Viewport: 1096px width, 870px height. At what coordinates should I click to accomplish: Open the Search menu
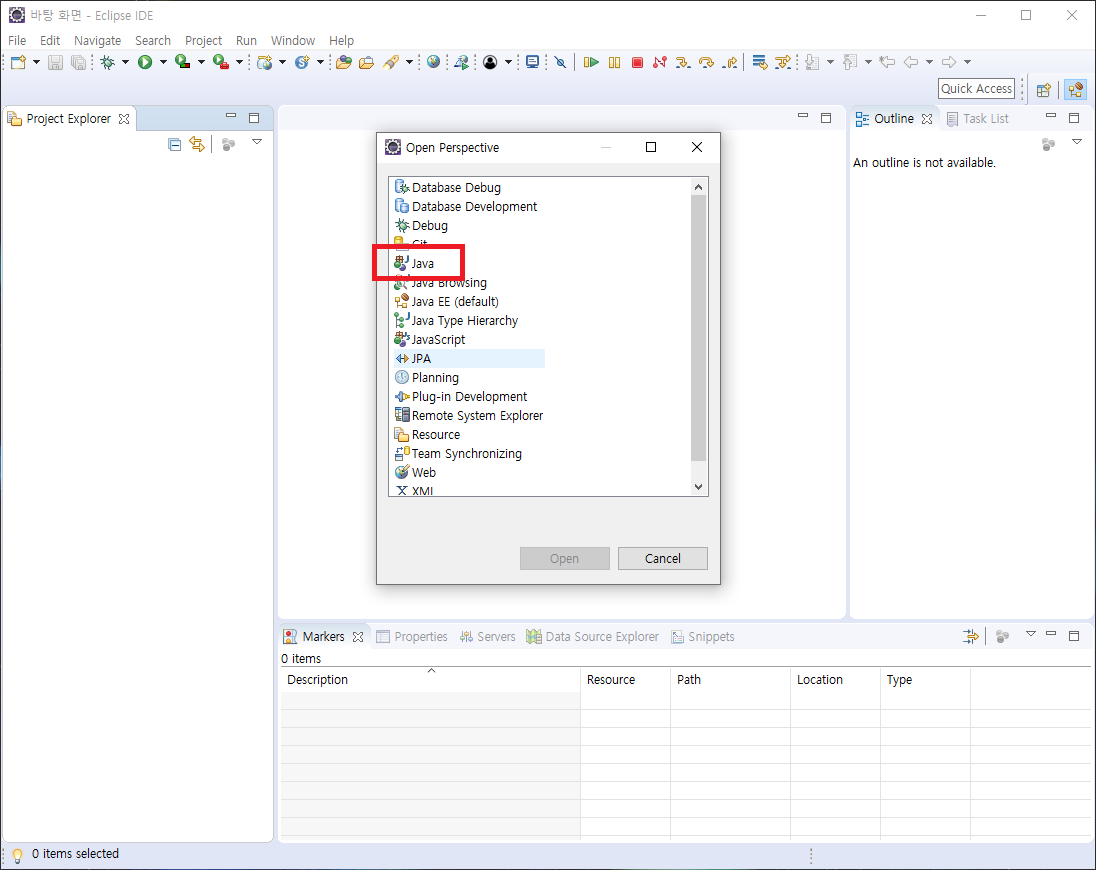tap(152, 41)
